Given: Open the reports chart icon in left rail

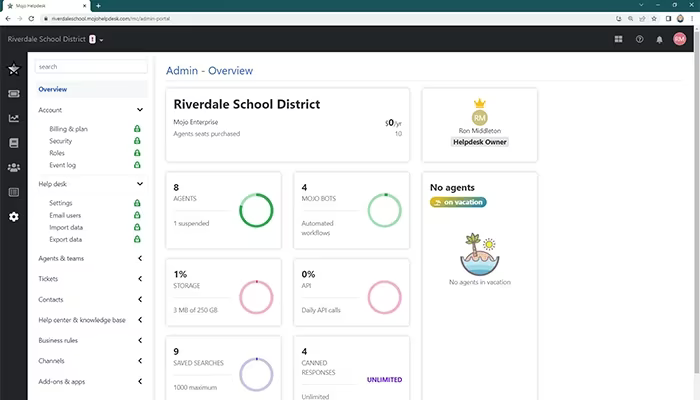Looking at the screenshot, I should coord(14,118).
